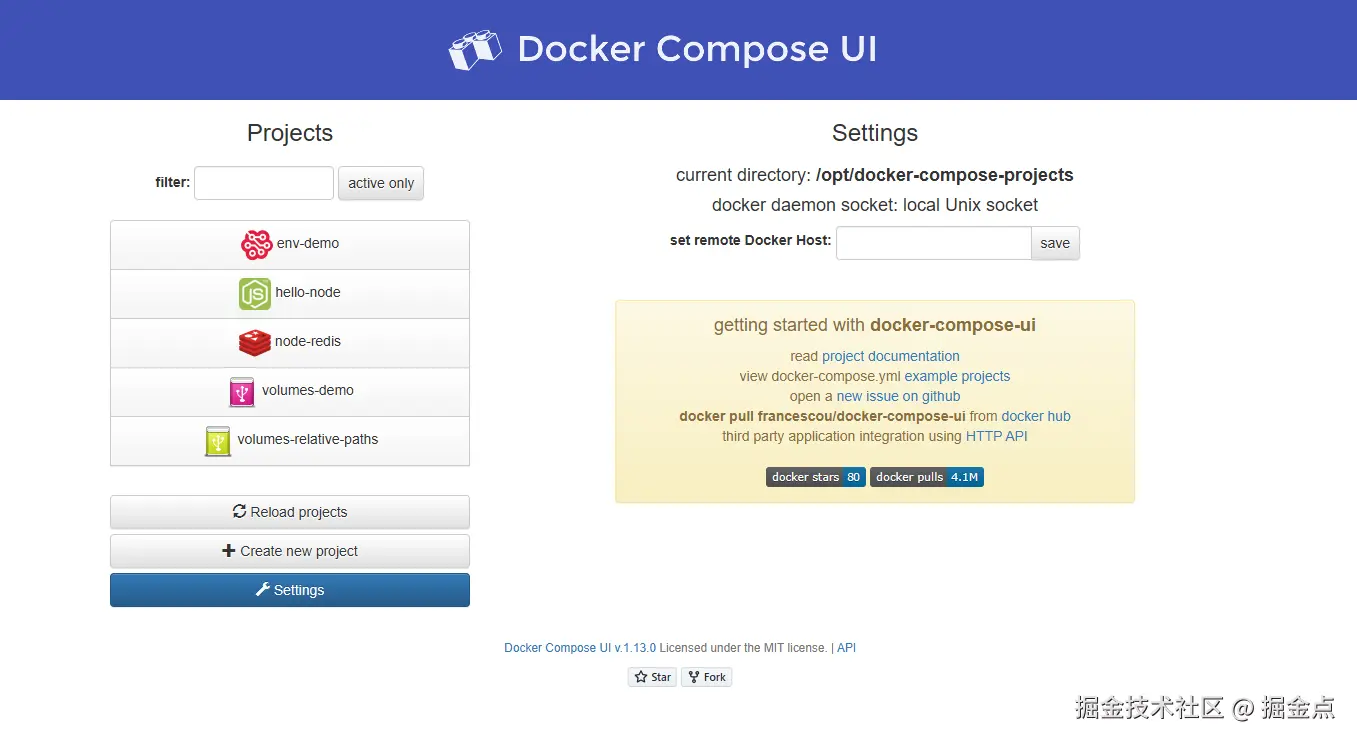Click the hello-node Node.js icon
The width and height of the screenshot is (1357, 743).
coord(255,293)
